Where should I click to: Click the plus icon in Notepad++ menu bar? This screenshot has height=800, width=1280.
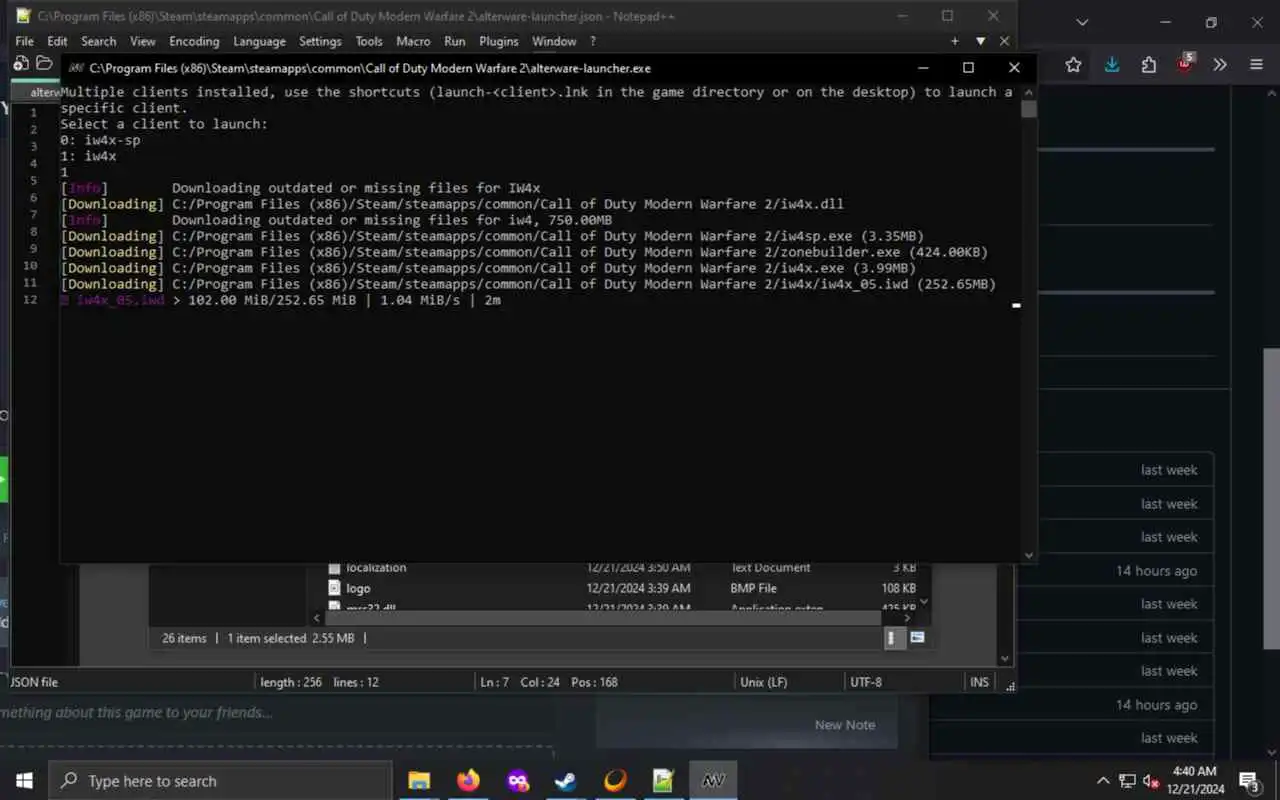955,41
